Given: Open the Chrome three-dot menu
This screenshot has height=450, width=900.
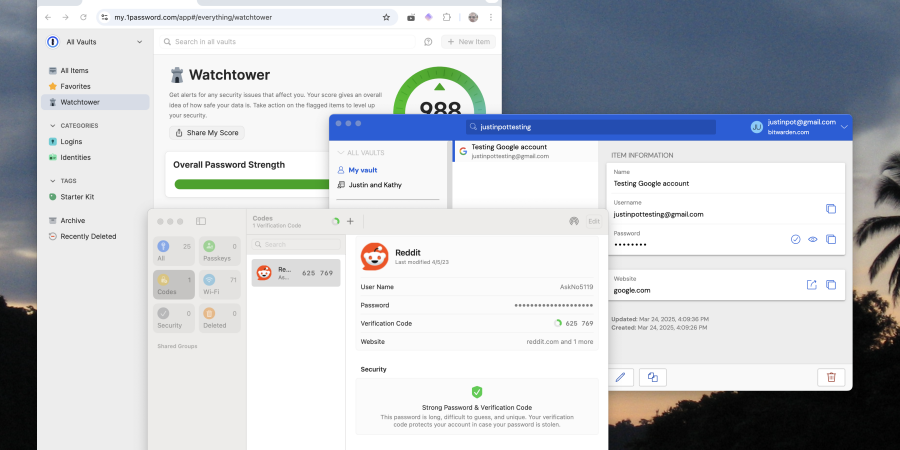Looking at the screenshot, I should point(491,17).
